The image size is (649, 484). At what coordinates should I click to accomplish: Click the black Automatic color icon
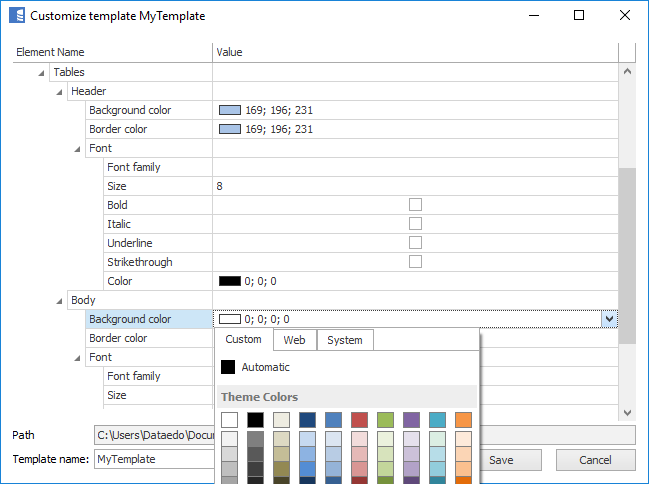click(x=229, y=367)
